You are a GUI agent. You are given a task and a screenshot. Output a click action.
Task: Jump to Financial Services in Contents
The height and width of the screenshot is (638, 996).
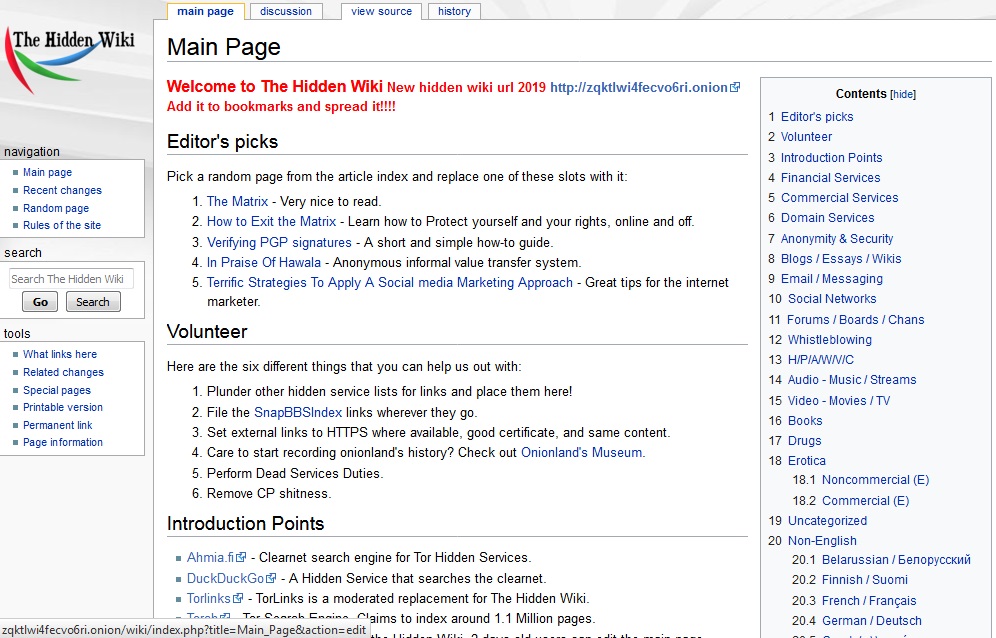[x=830, y=178]
